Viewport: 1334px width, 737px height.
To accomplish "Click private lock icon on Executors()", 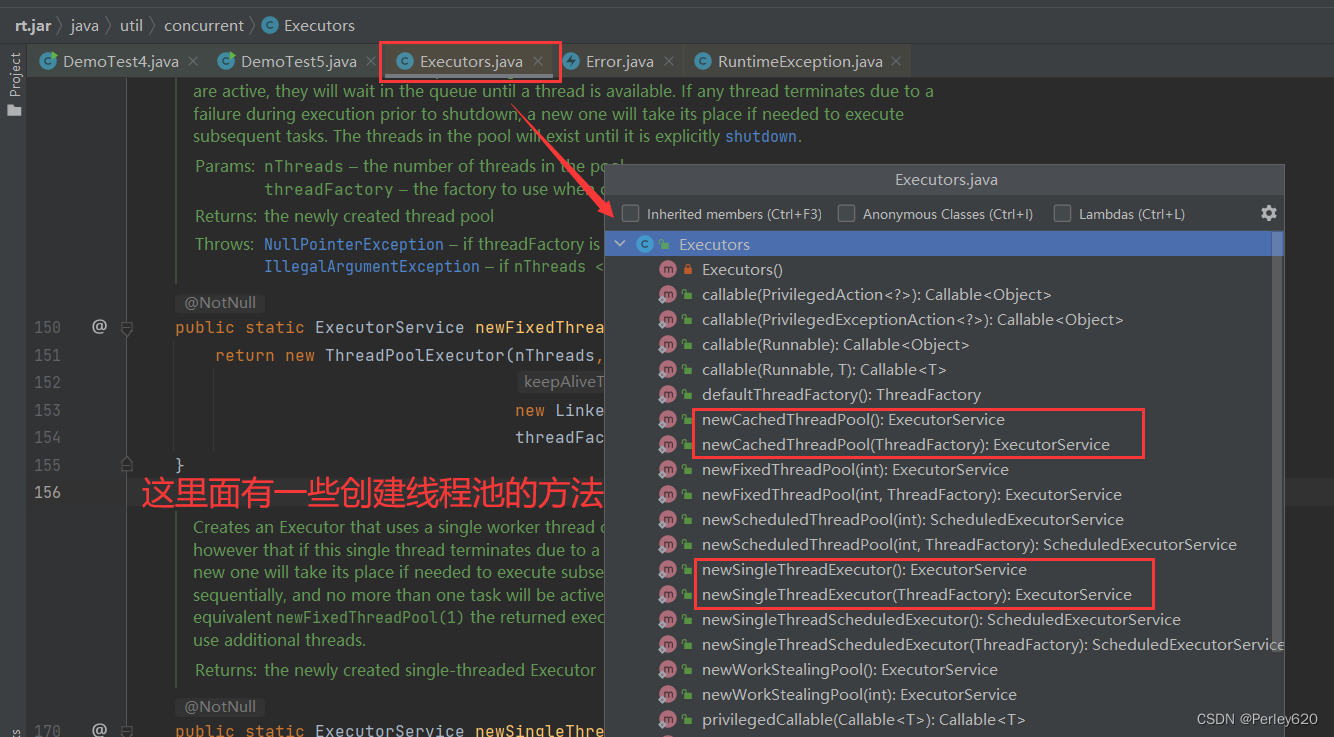I will coord(688,270).
